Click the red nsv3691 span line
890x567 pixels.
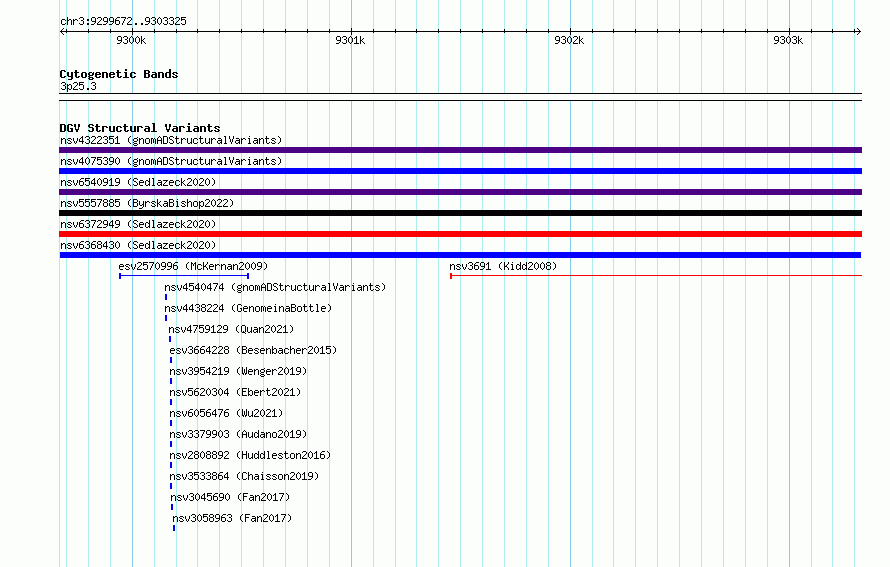click(656, 276)
